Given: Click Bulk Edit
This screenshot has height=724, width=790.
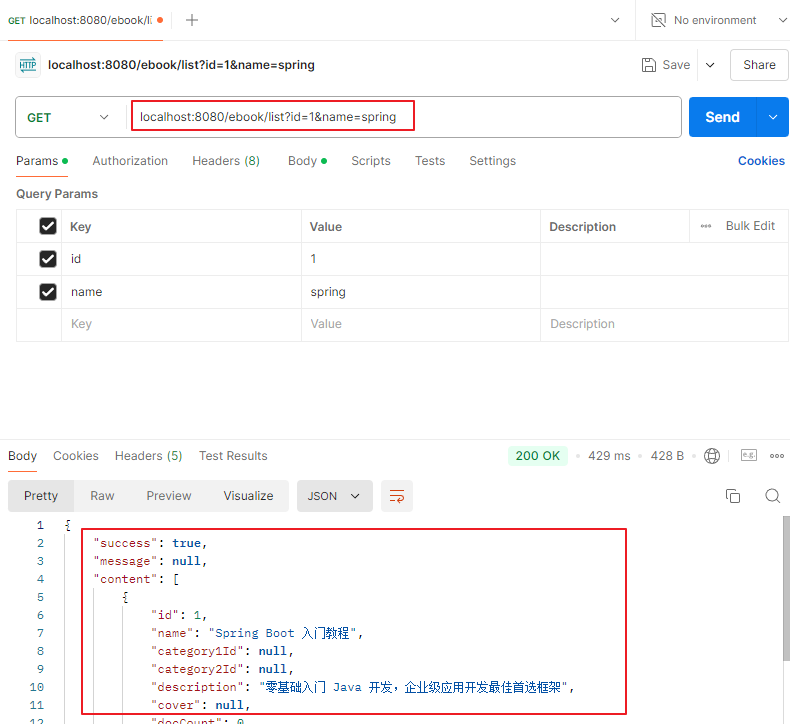Looking at the screenshot, I should tap(750, 226).
